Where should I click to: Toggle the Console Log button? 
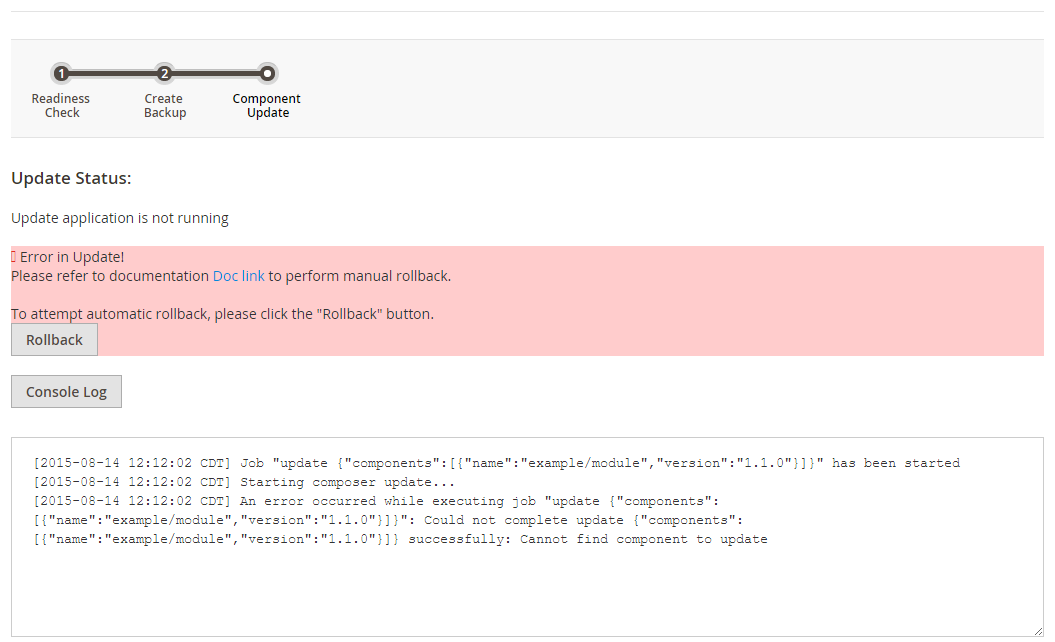[66, 392]
